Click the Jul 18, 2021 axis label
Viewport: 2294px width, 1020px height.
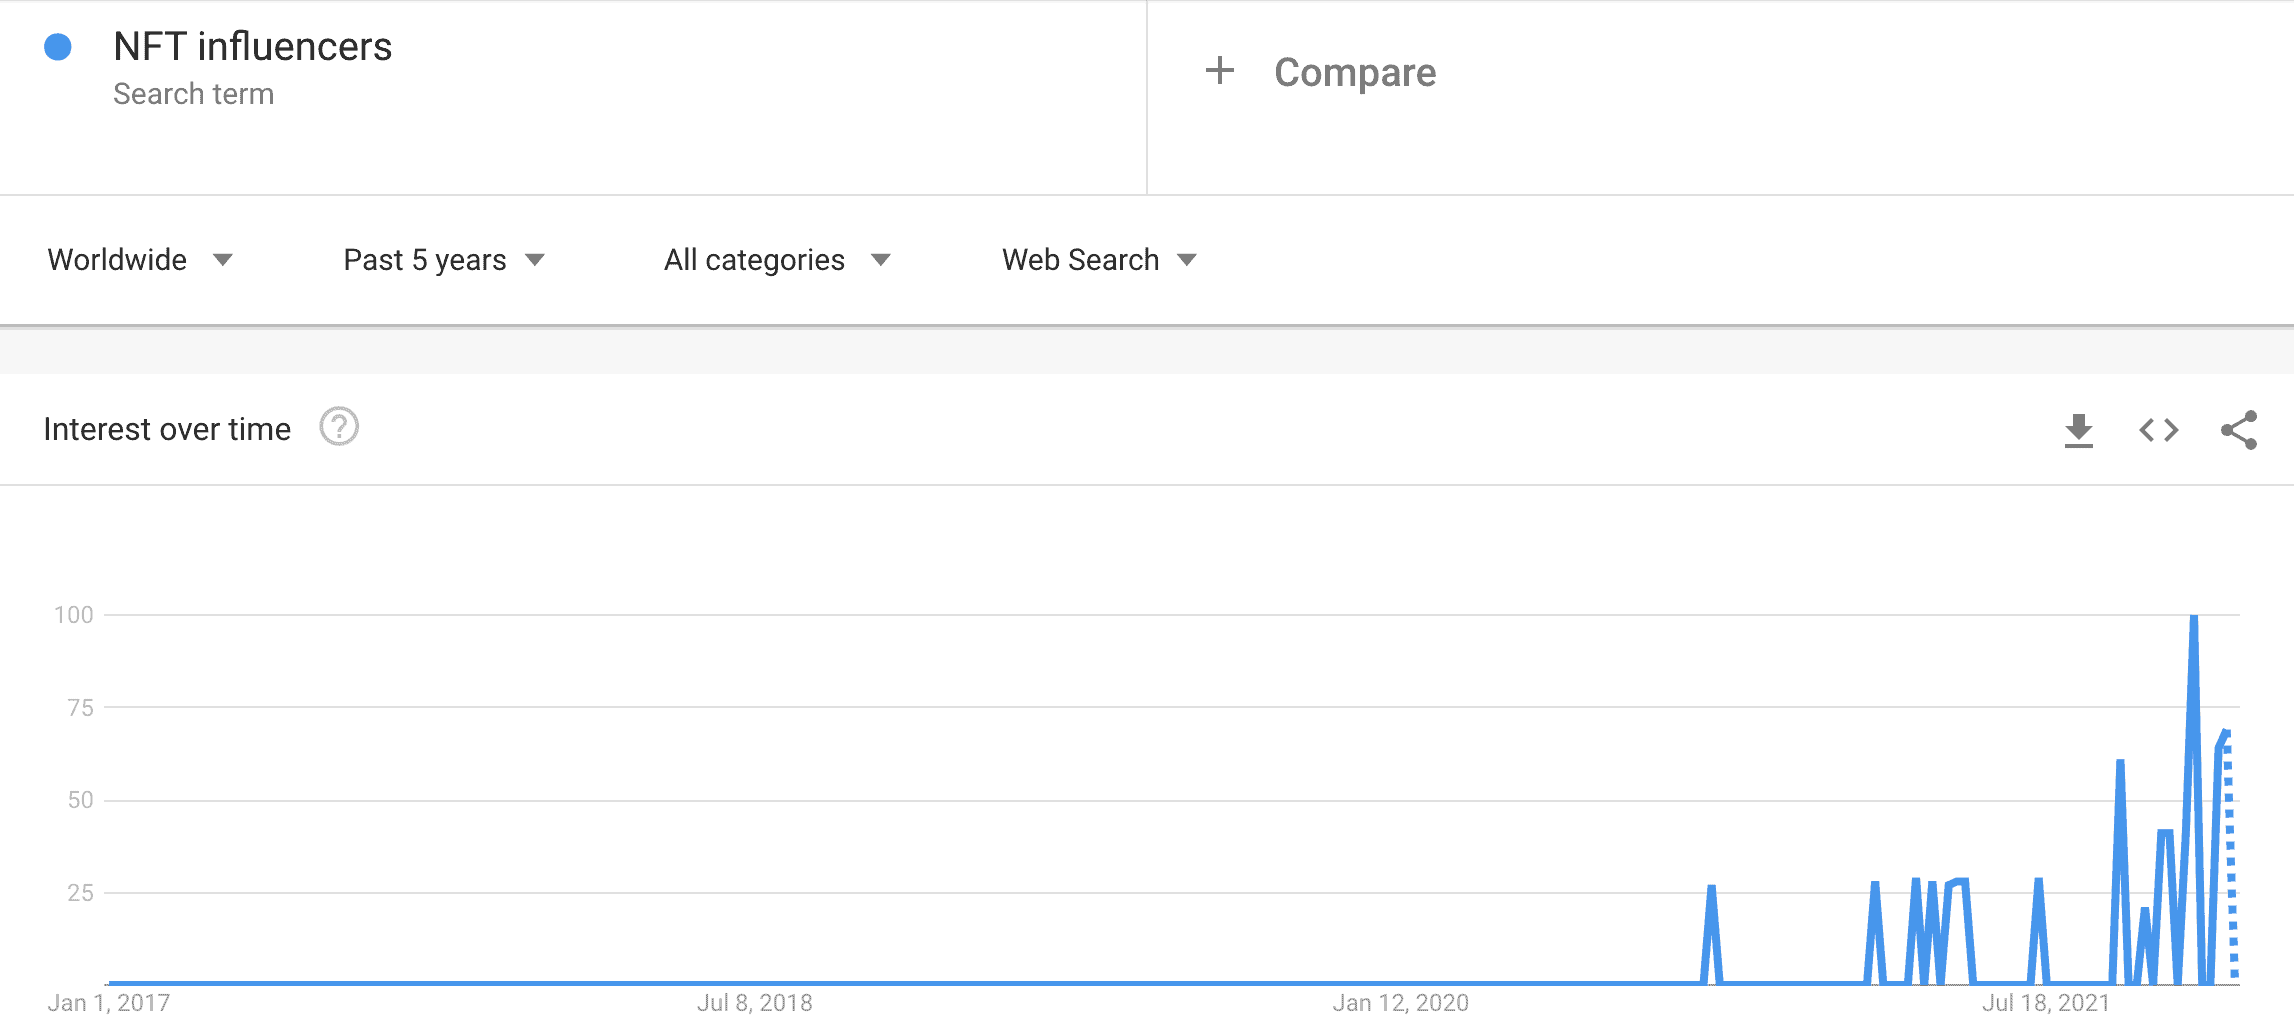[x=2045, y=1002]
